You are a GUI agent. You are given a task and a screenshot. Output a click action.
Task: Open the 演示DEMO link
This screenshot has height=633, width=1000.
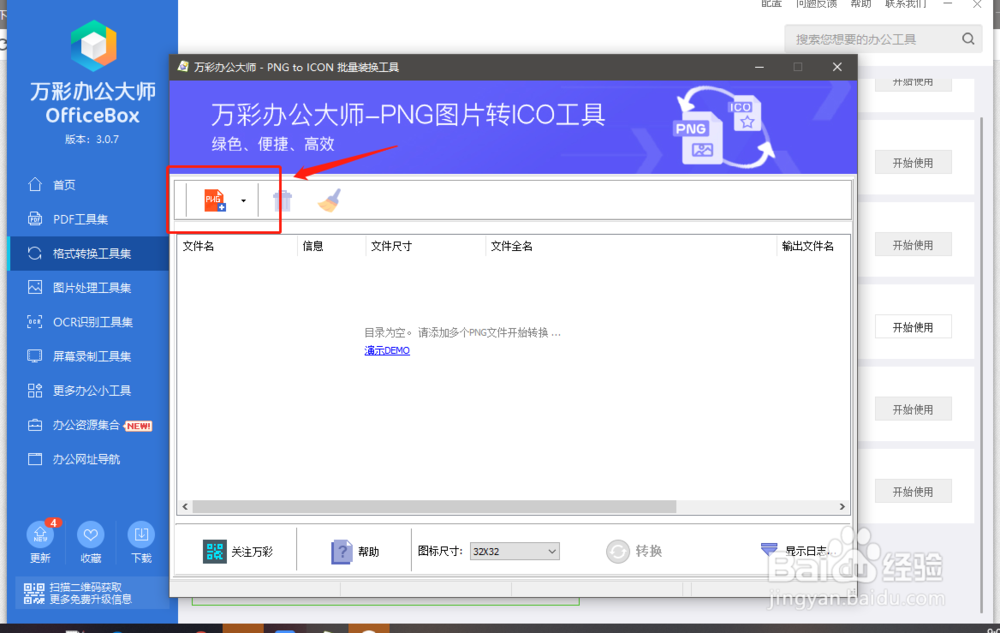[x=387, y=351]
